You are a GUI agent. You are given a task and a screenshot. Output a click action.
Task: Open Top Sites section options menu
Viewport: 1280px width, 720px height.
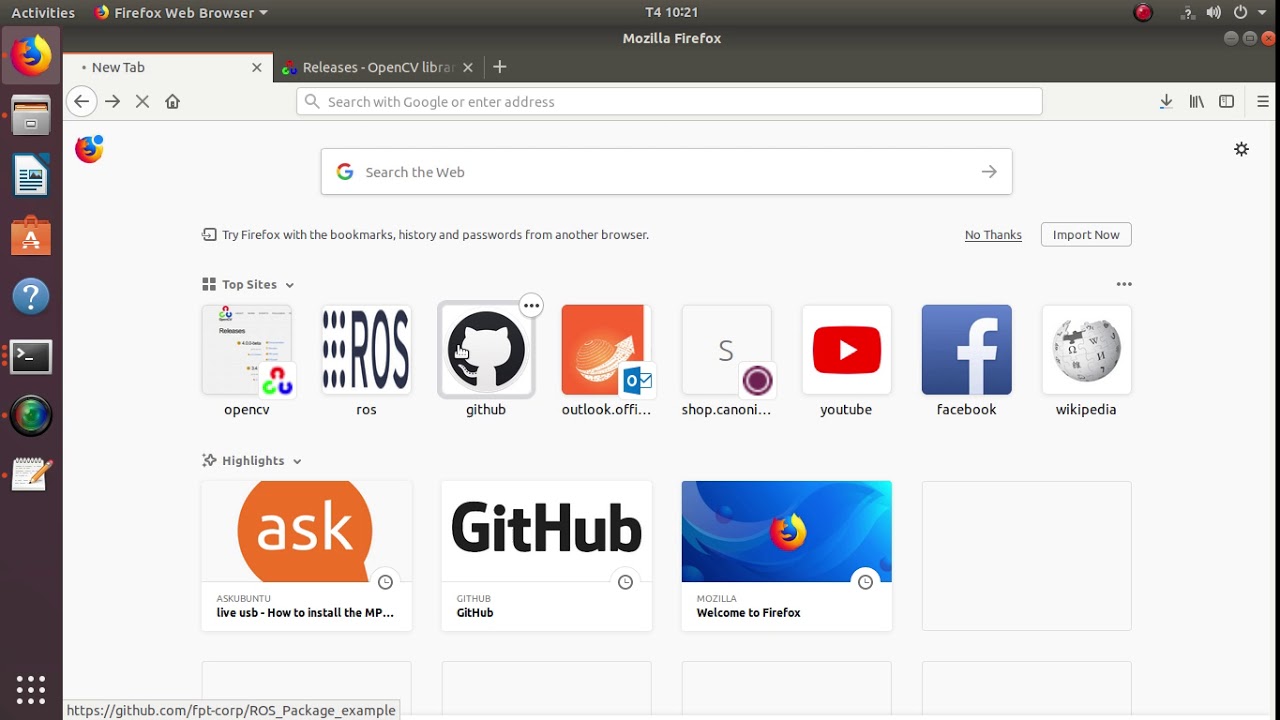tap(1124, 284)
